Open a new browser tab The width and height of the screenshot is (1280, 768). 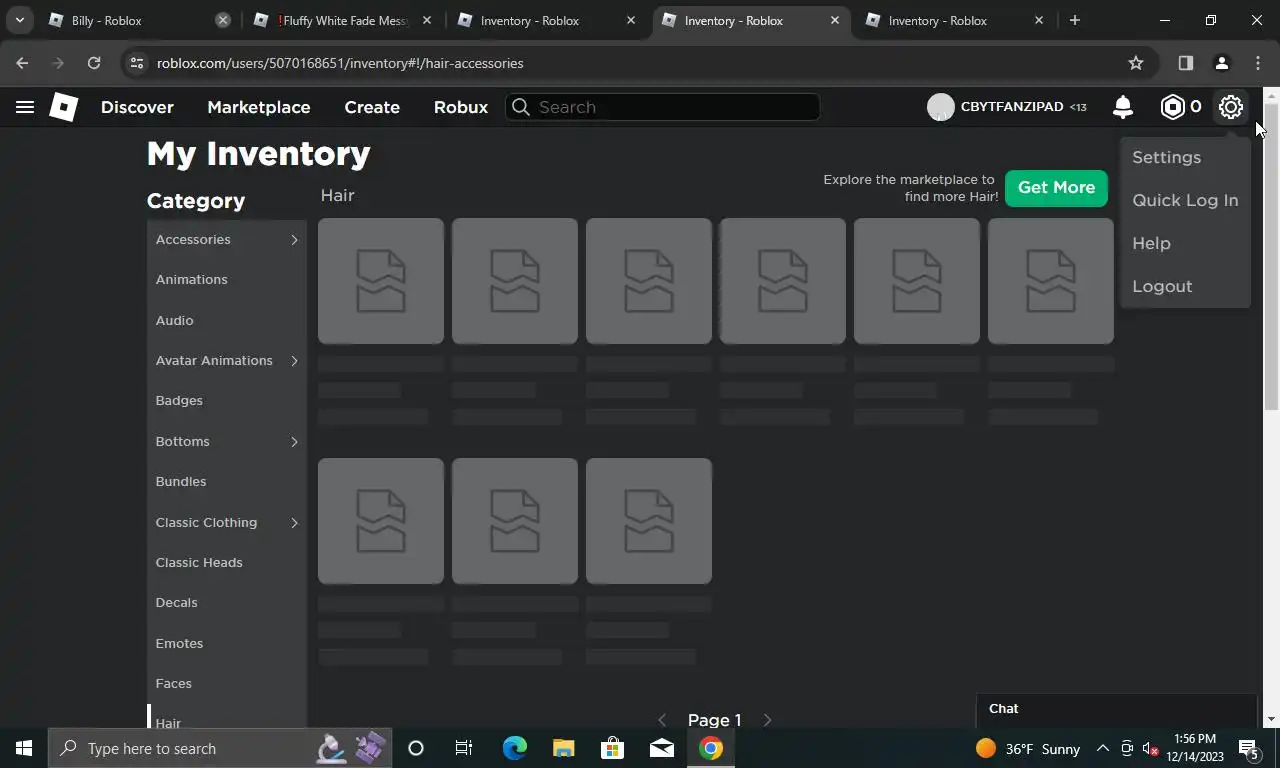[1074, 20]
